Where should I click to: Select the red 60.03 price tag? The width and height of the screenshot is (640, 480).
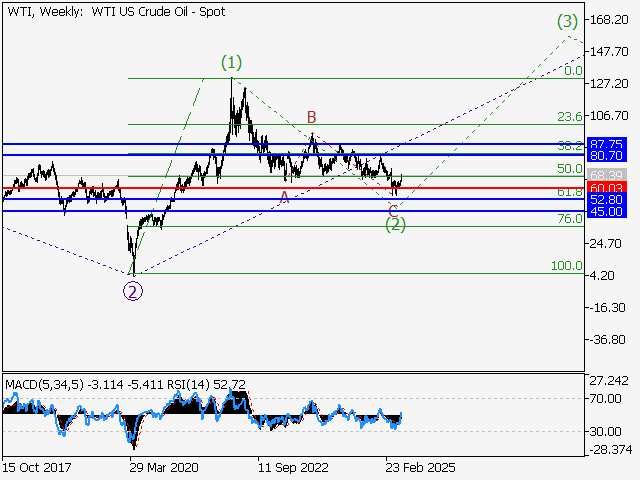tap(607, 188)
